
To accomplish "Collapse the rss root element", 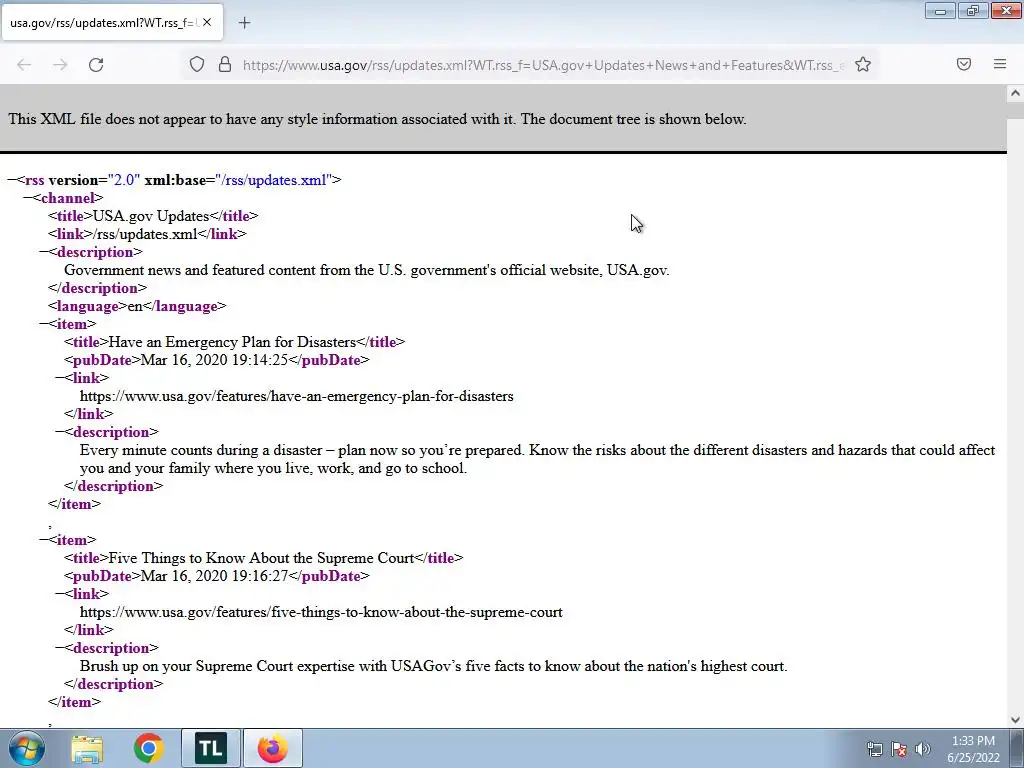I will 12,180.
